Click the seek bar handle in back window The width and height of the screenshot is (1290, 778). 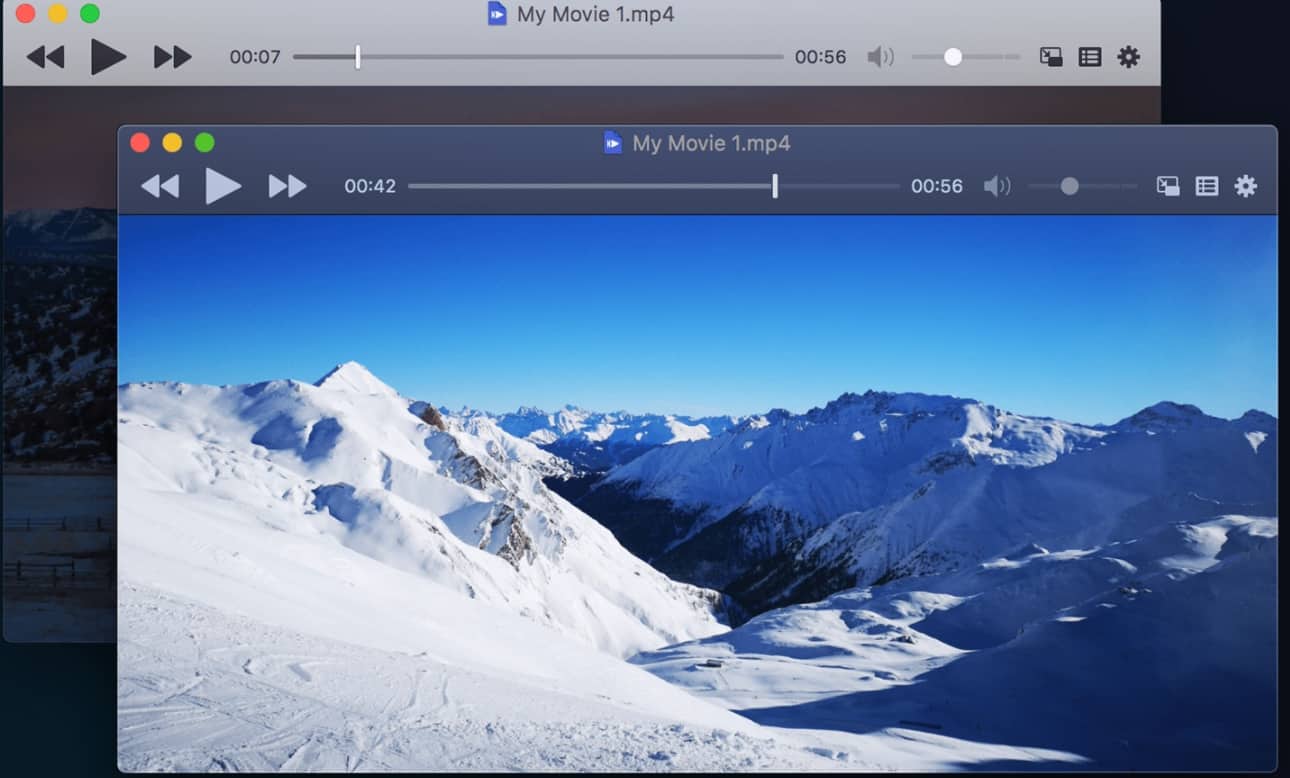(357, 57)
